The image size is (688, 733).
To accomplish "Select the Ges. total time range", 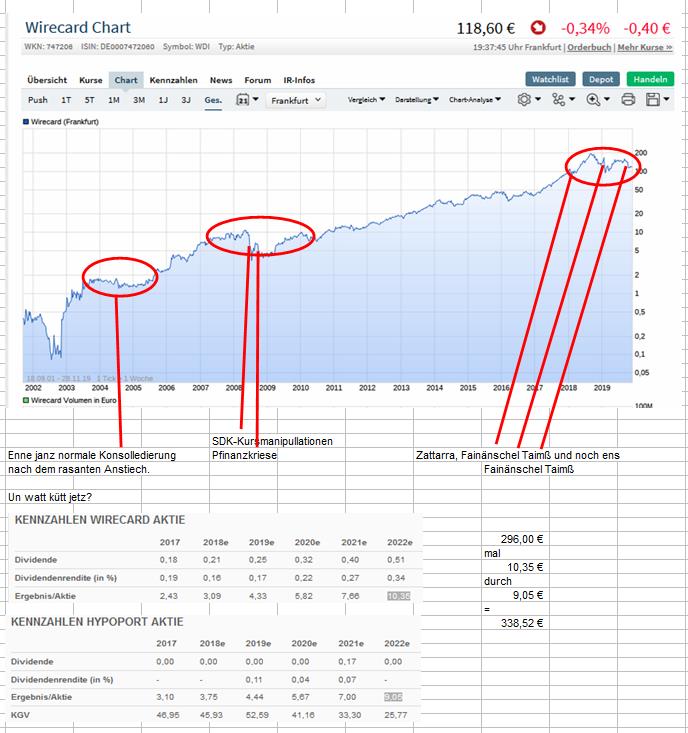I will coord(213,100).
